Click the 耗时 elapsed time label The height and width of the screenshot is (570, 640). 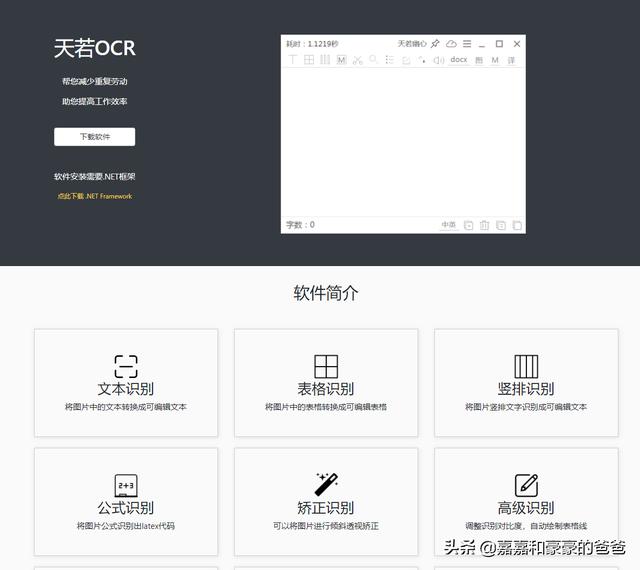[312, 44]
